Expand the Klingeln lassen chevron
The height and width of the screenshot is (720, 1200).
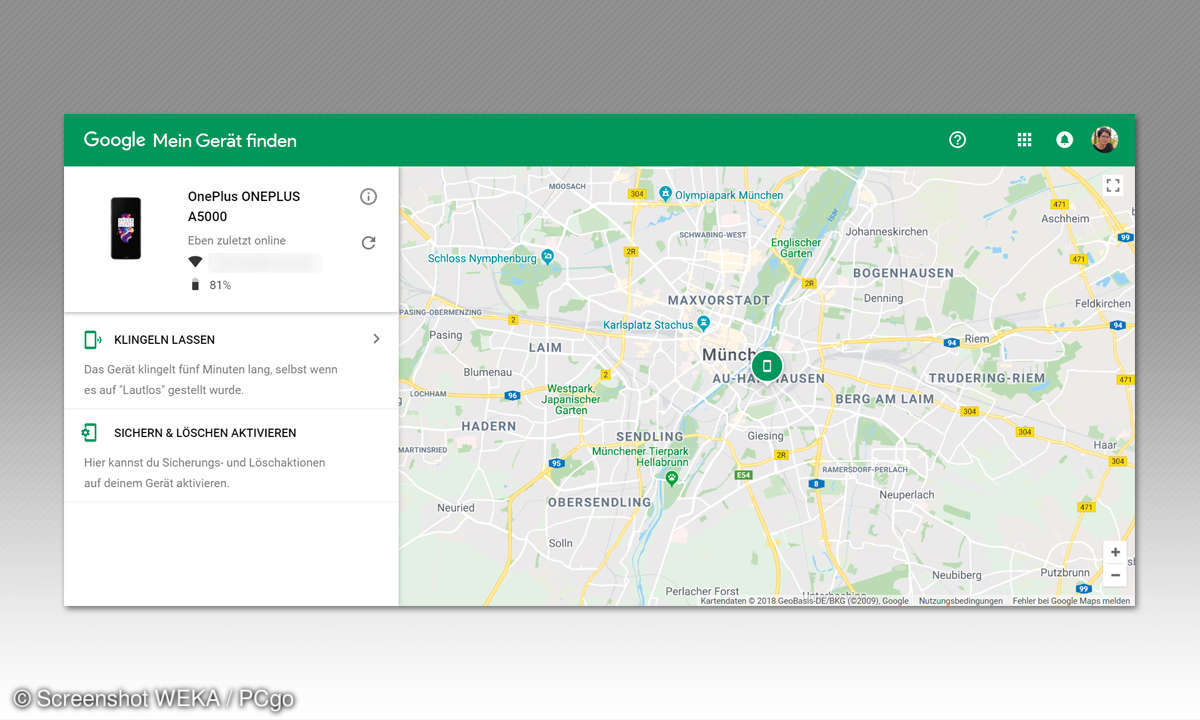[376, 339]
